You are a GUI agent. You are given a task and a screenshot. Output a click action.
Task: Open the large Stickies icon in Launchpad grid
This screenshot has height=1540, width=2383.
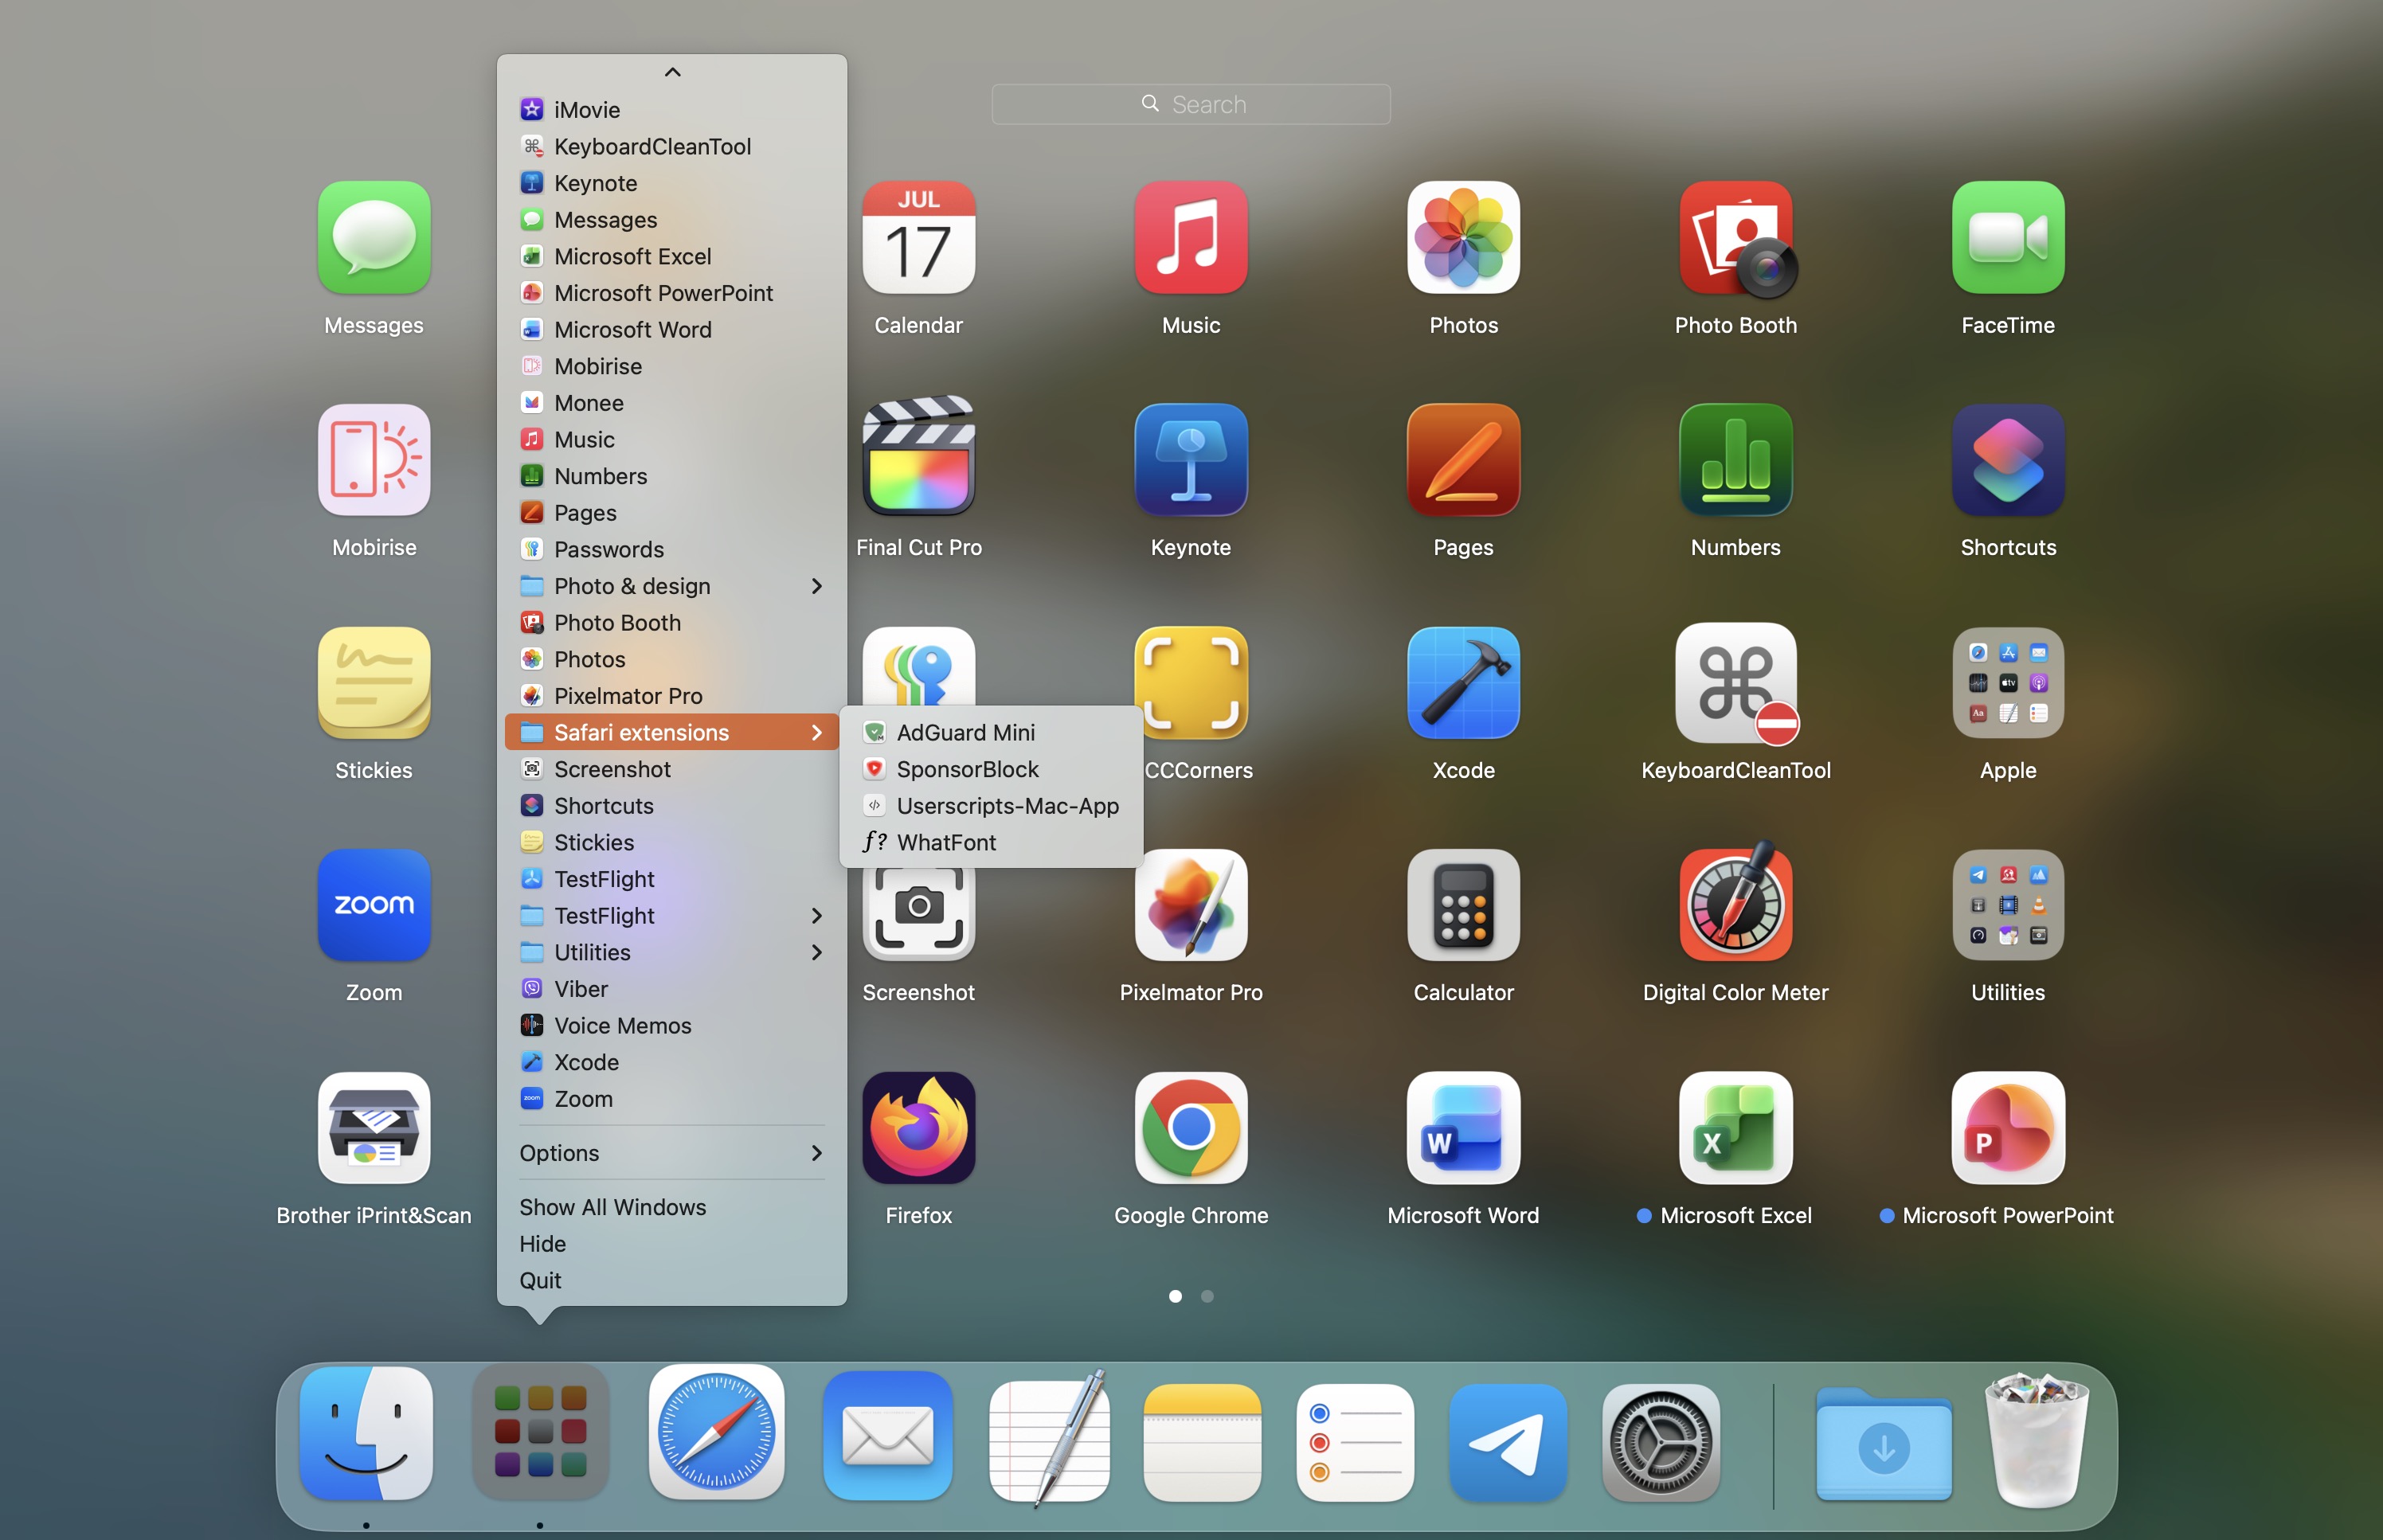click(x=374, y=683)
